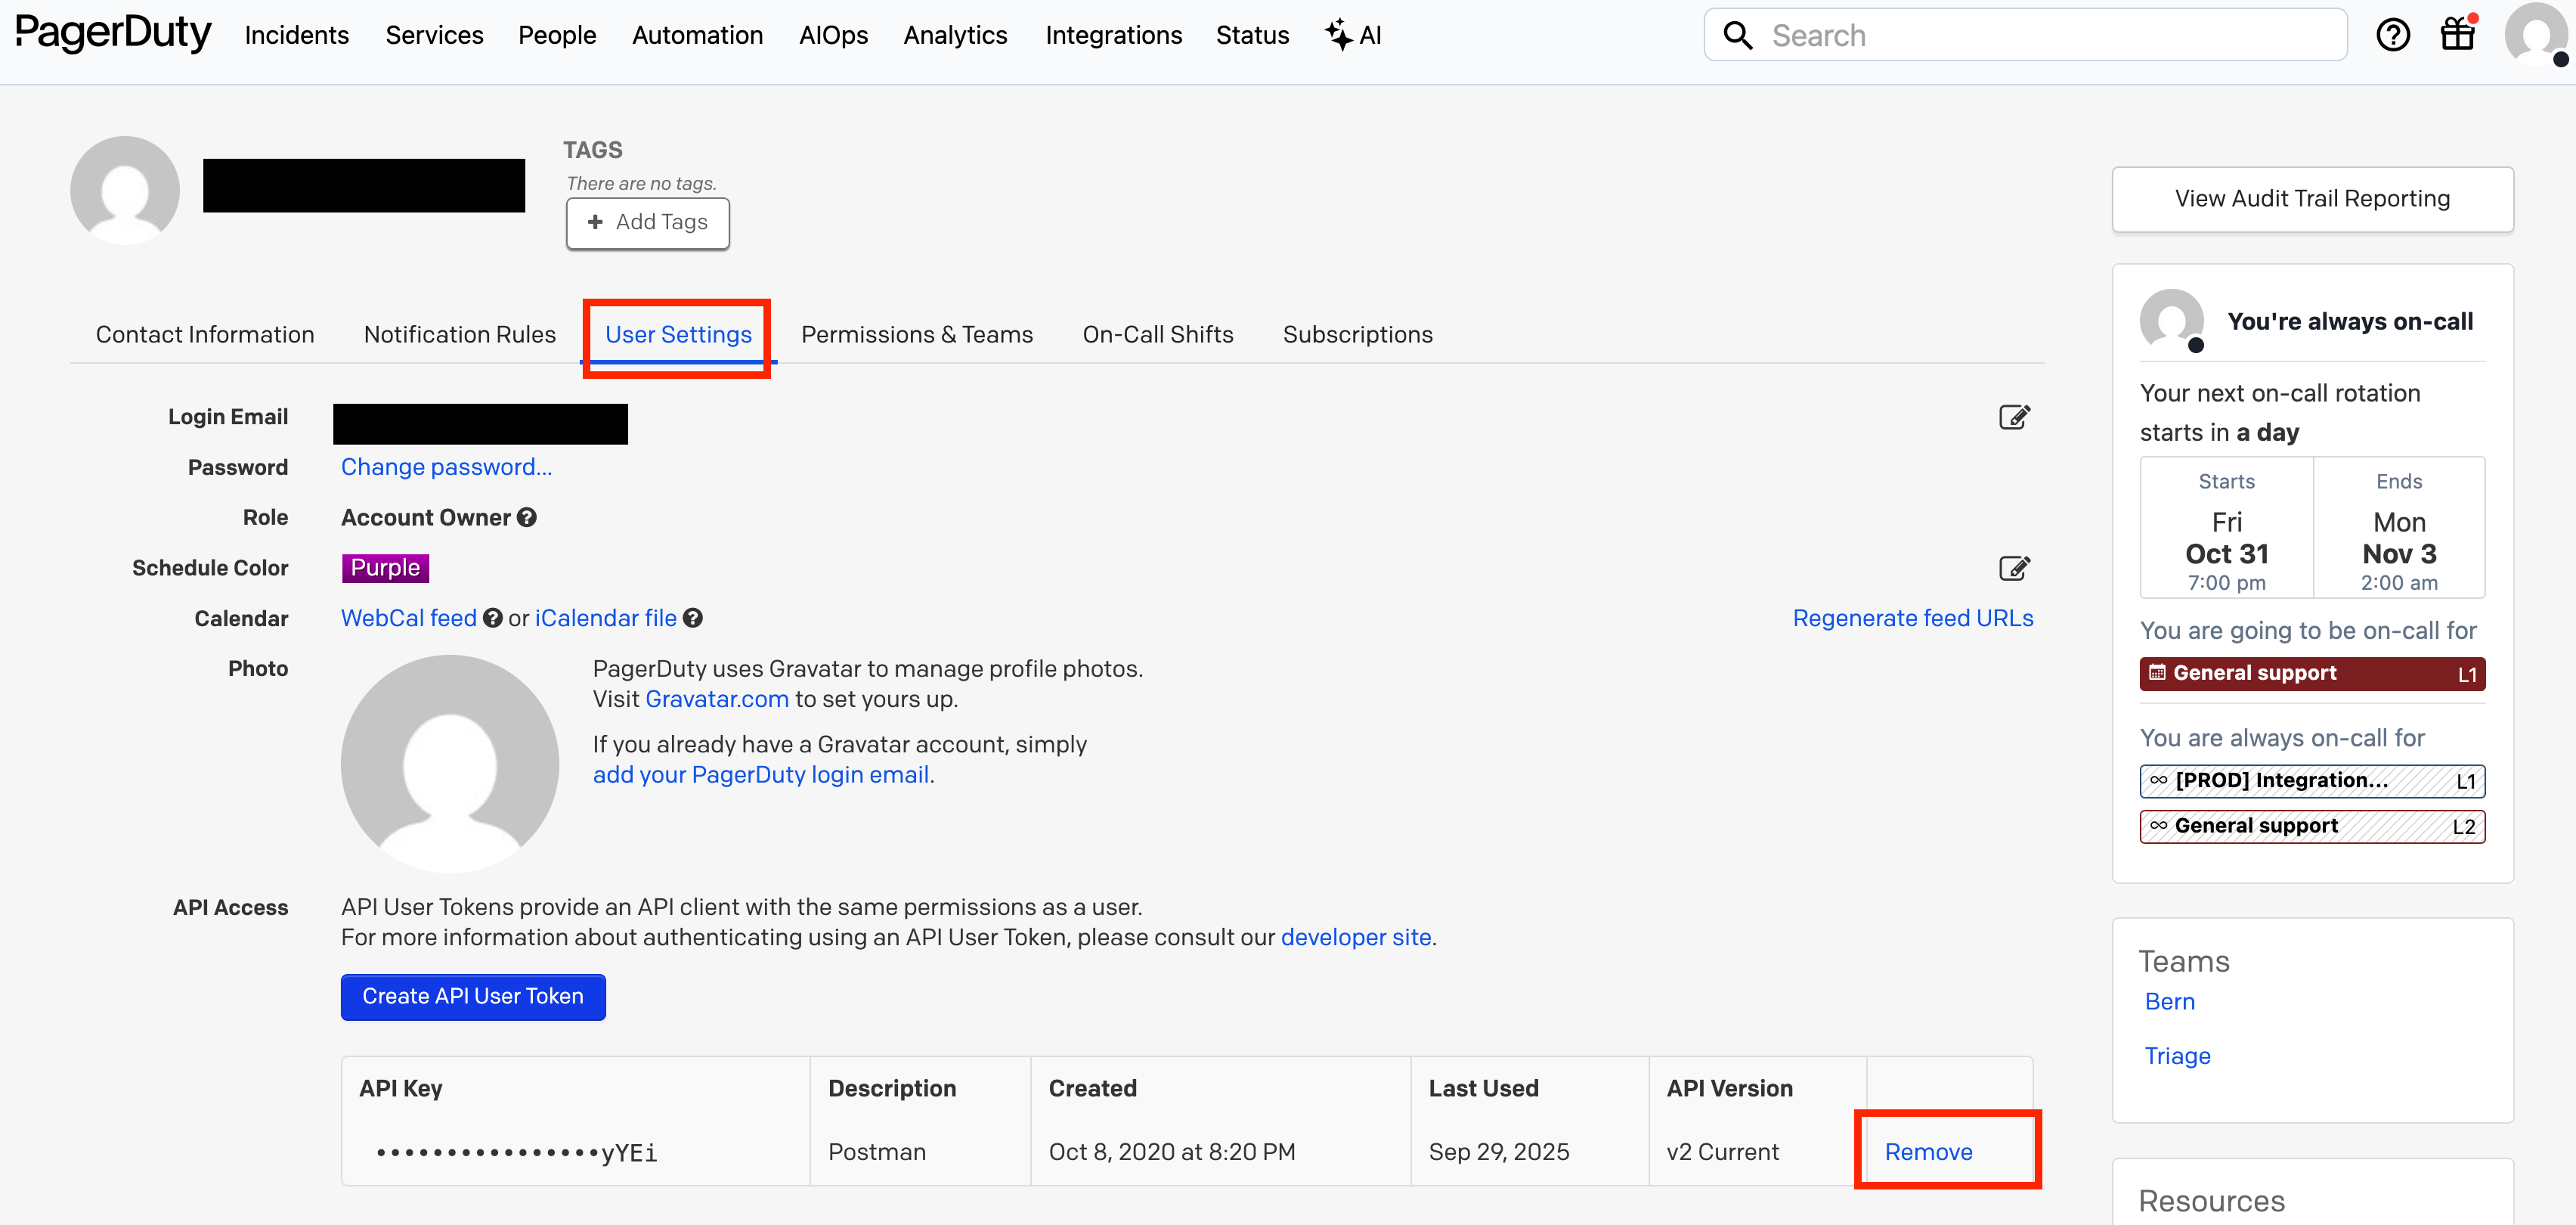
Task: Switch to Permissions & Teams tab
Action: 917,335
